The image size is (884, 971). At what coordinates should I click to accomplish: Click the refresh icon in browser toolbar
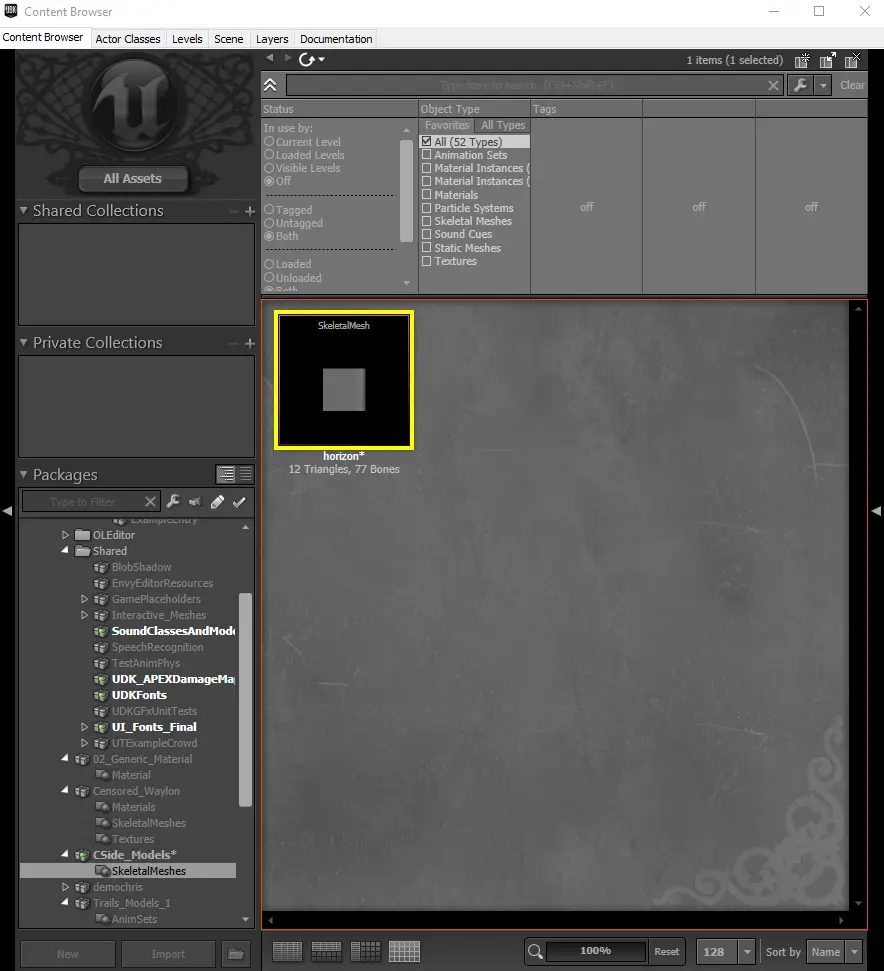click(307, 59)
